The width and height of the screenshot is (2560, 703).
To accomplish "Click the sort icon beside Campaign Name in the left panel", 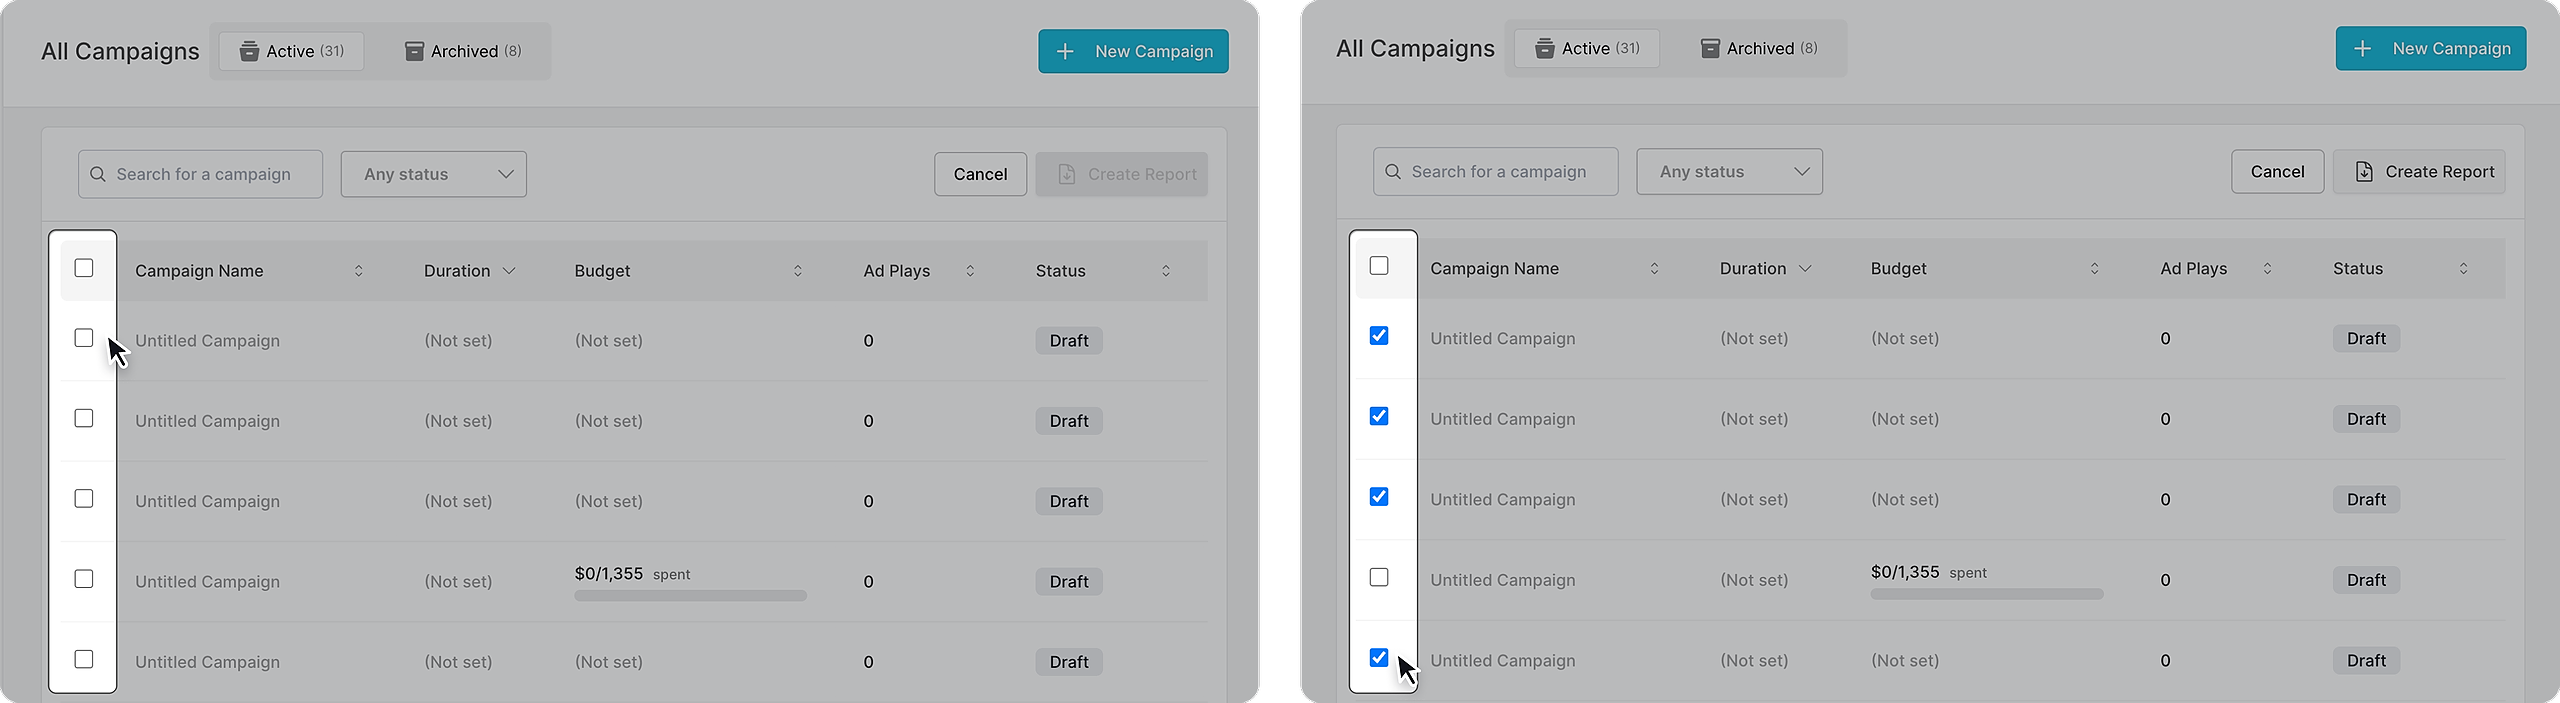I will tap(359, 271).
